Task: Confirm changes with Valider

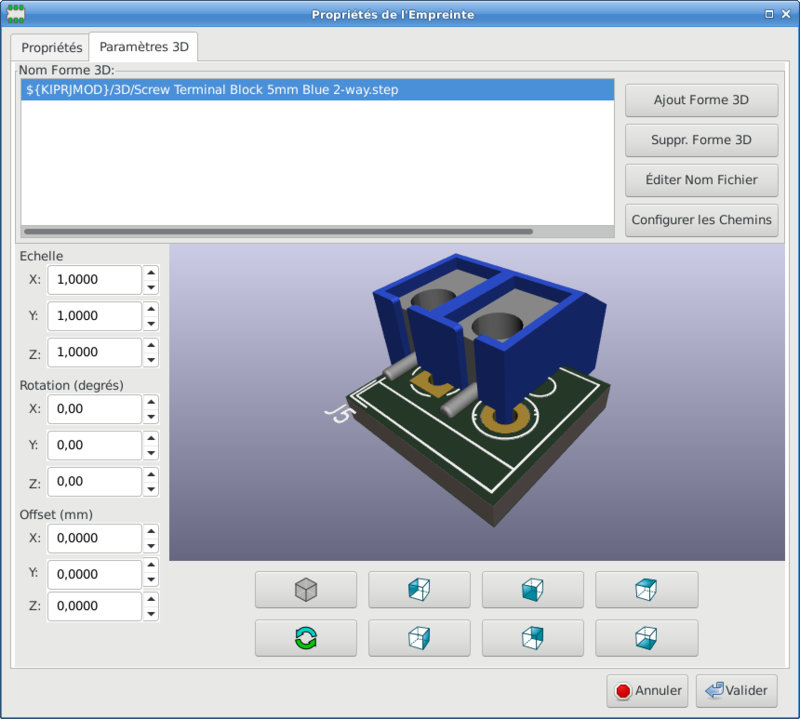Action: pos(737,690)
